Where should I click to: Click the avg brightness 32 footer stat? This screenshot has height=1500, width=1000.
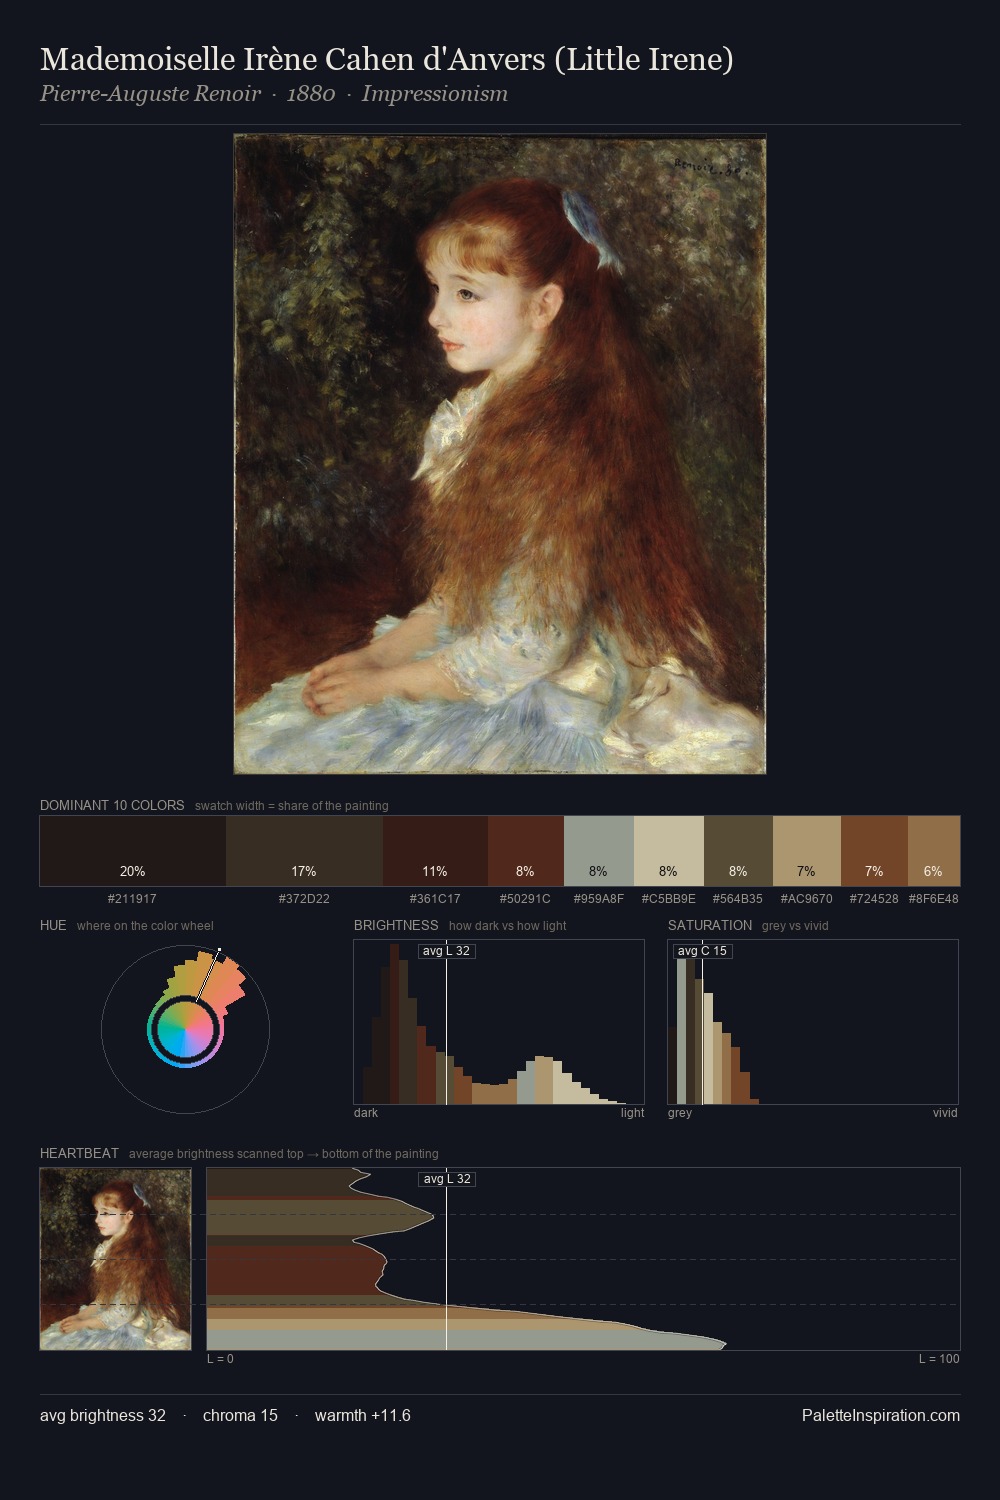click(103, 1415)
